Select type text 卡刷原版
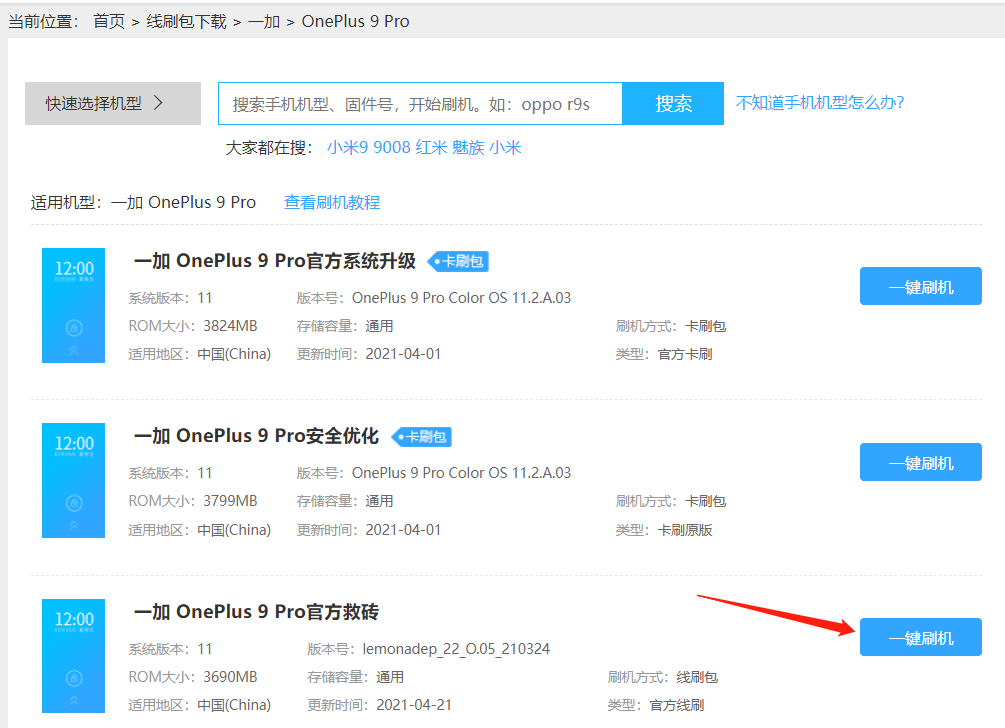 [685, 530]
